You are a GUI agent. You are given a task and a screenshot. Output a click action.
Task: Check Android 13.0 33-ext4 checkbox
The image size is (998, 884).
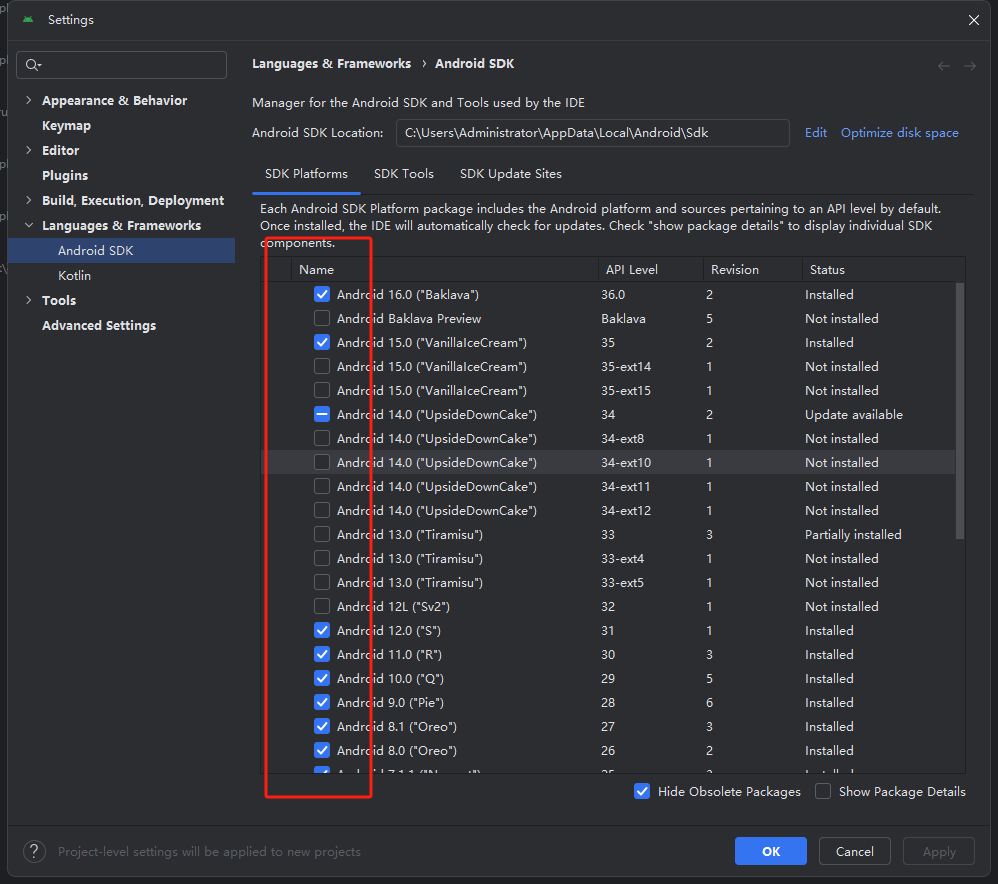pos(322,558)
